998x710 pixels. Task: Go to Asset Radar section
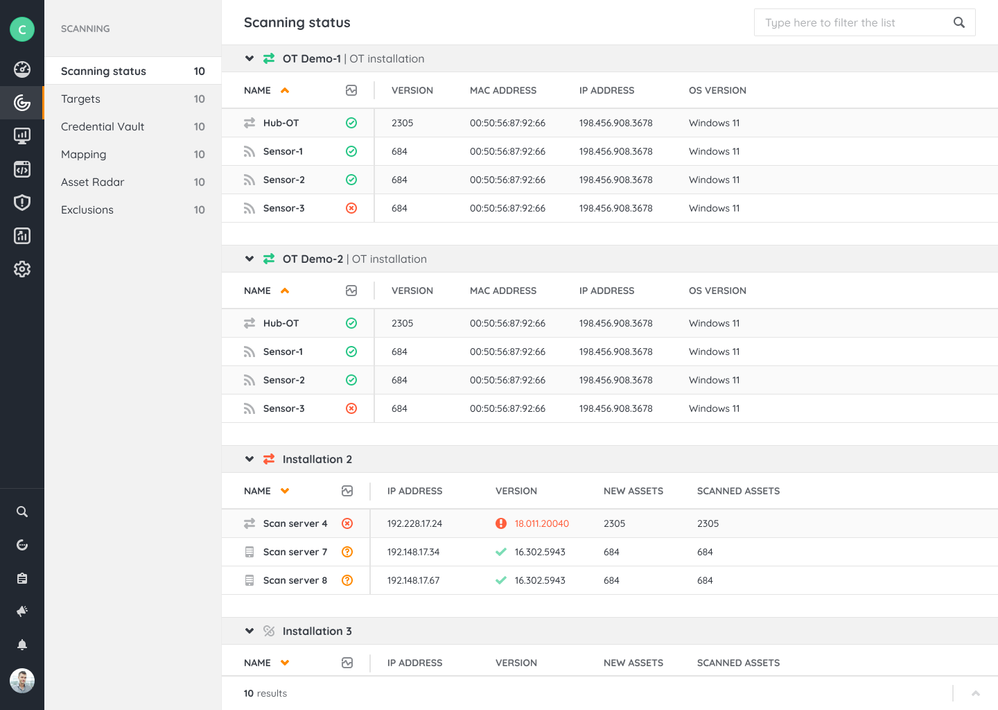[x=92, y=182]
